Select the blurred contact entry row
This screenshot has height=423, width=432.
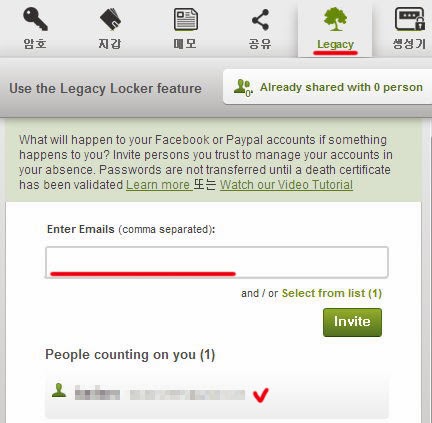point(217,397)
